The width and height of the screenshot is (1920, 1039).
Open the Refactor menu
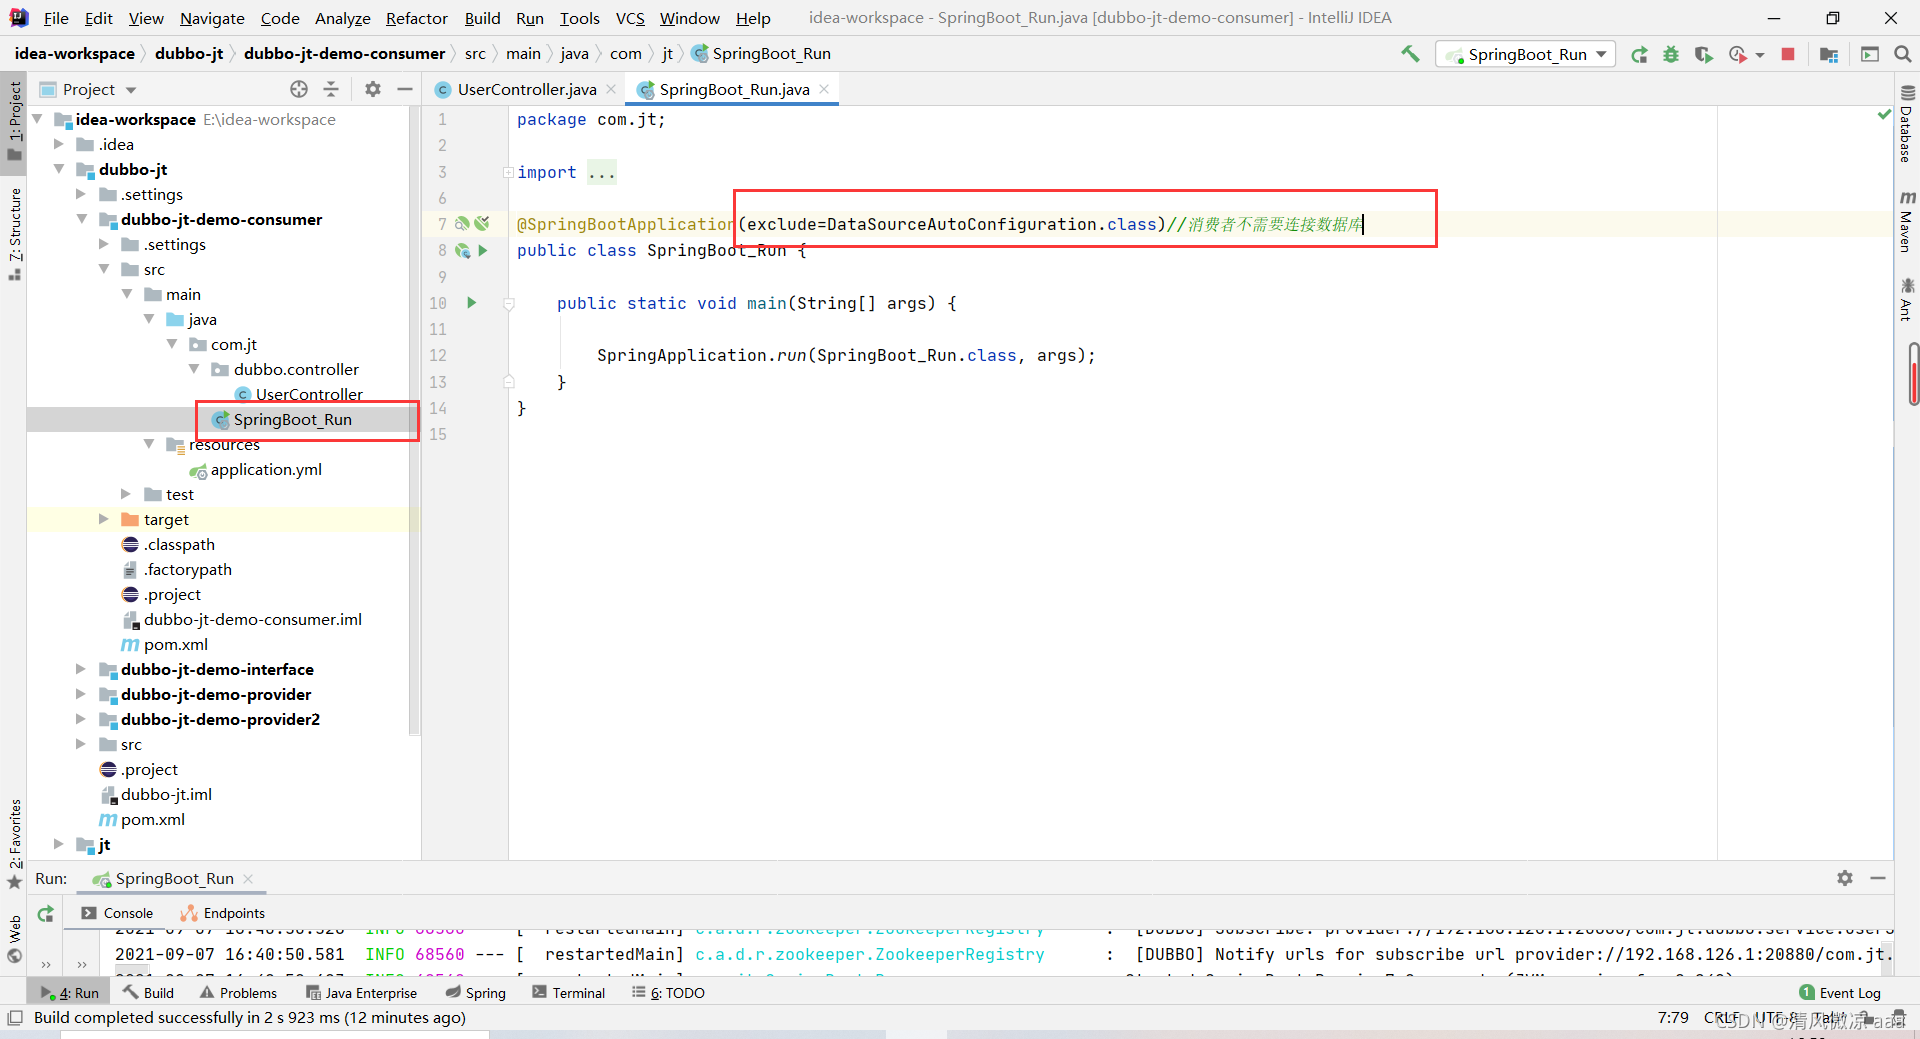(417, 18)
